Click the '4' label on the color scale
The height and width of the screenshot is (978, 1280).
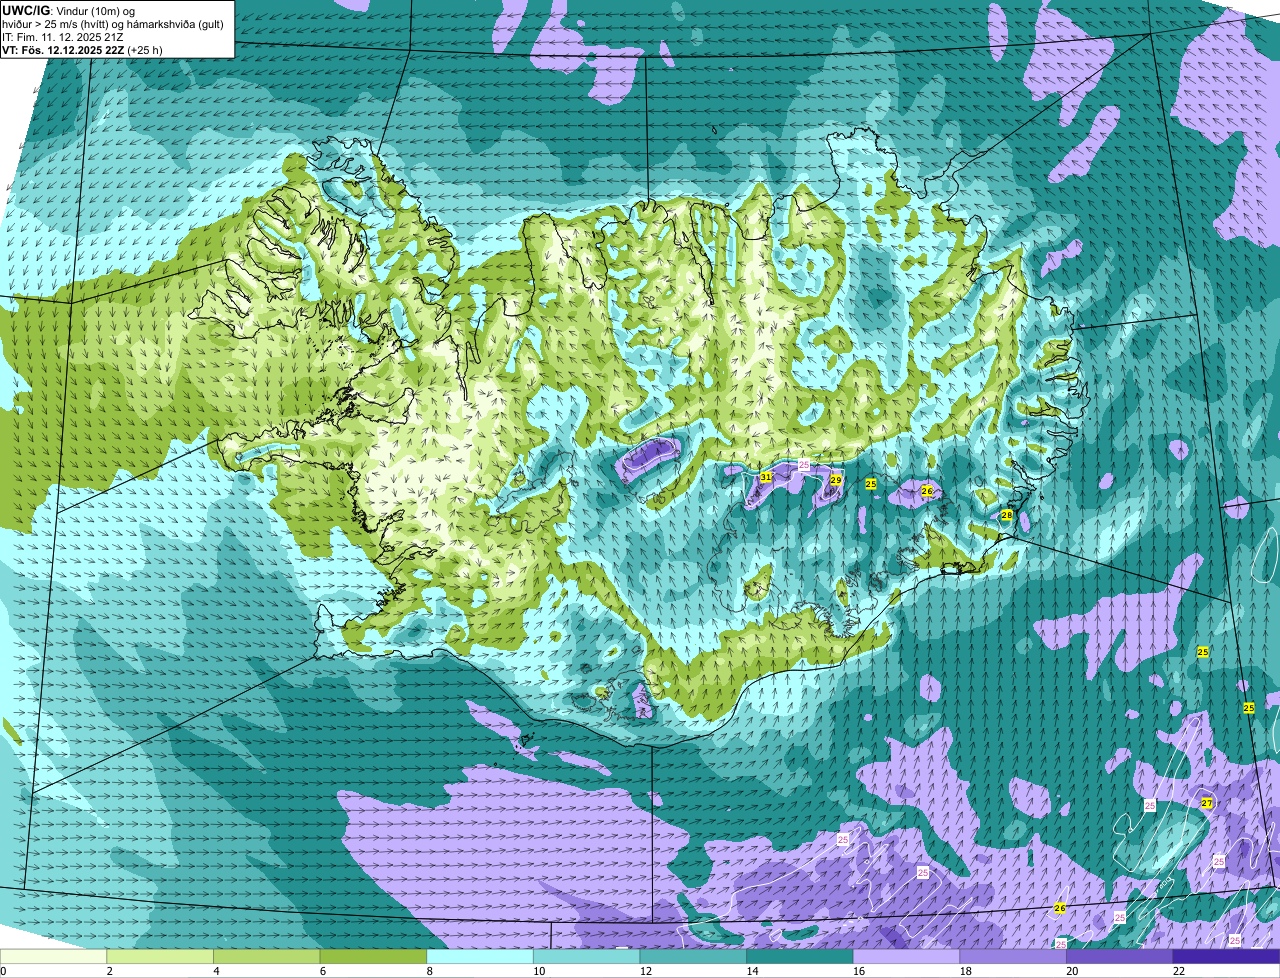pos(216,971)
